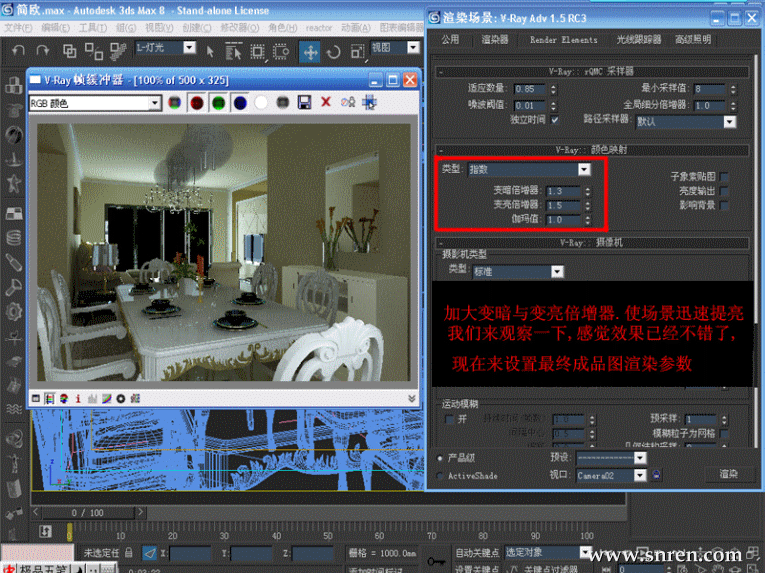Switch to alpha channel white circle

point(261,102)
